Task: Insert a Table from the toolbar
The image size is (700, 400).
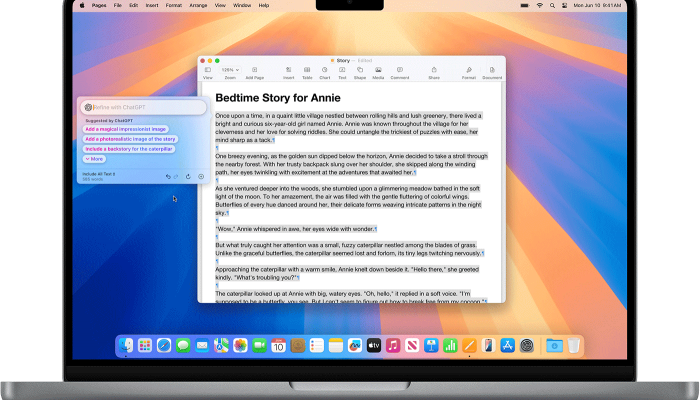Action: (x=307, y=71)
